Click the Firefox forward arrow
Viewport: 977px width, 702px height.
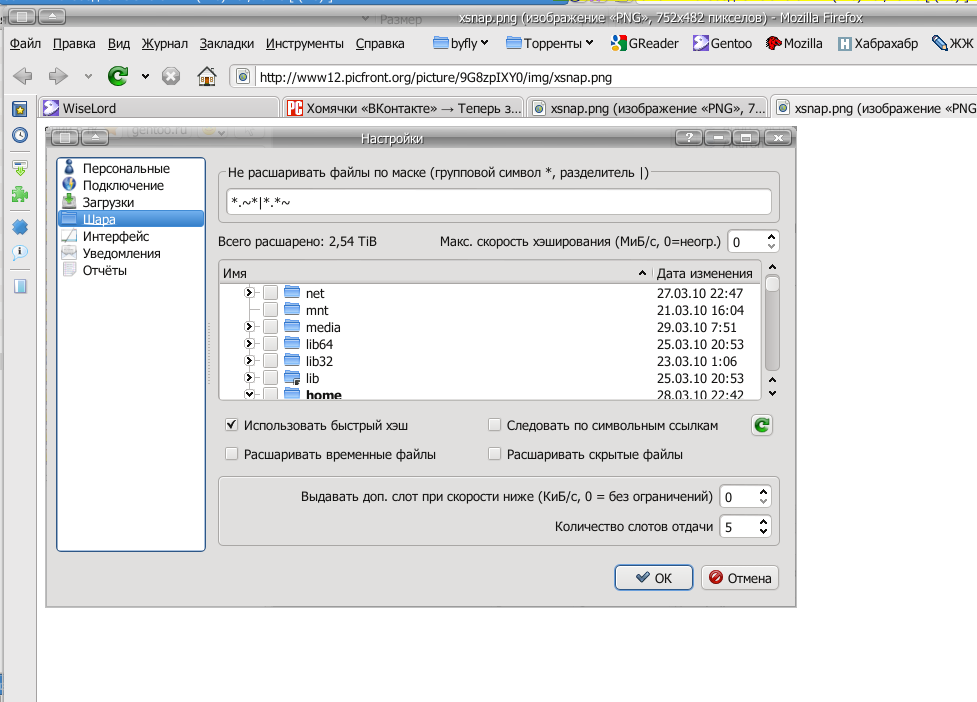(x=58, y=77)
